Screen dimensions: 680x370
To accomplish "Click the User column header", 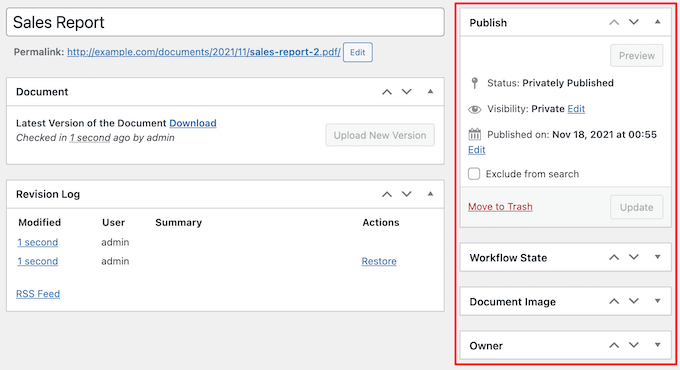I will pos(114,223).
